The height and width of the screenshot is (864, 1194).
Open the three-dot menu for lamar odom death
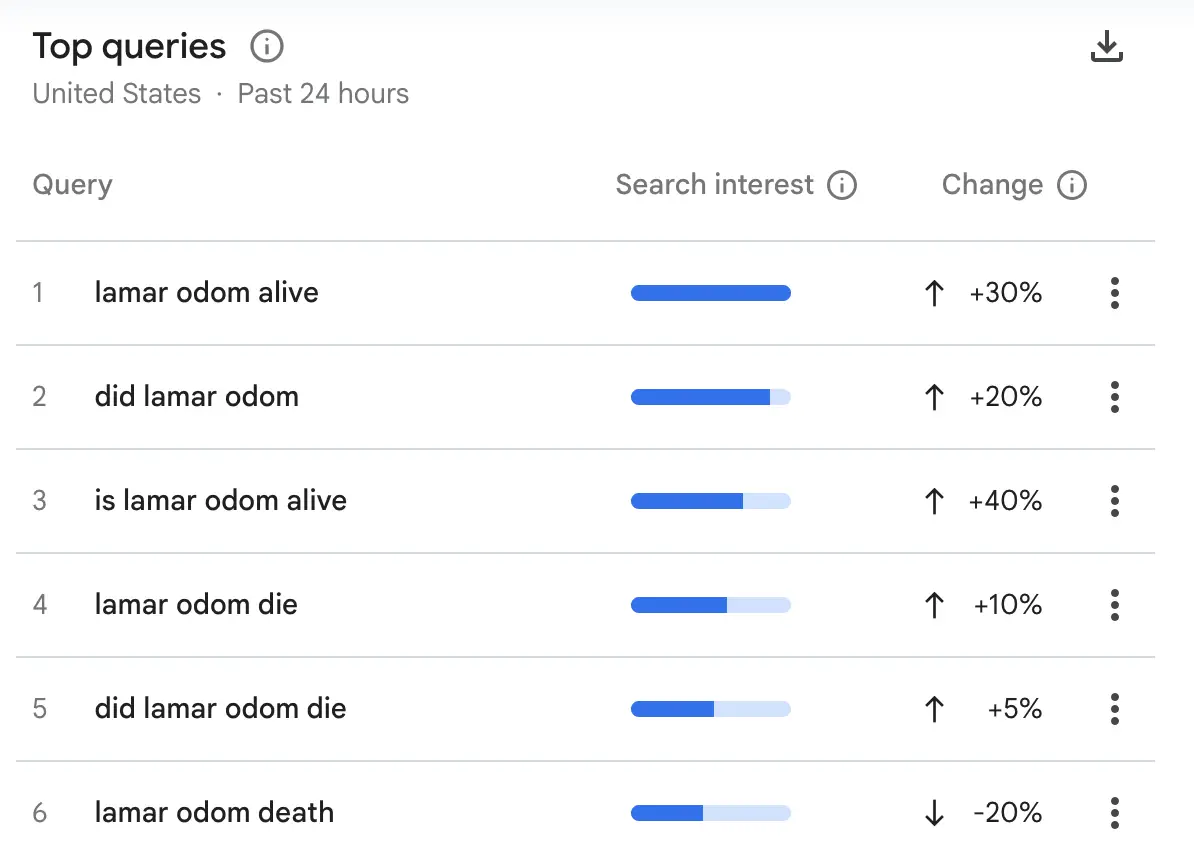tap(1114, 813)
